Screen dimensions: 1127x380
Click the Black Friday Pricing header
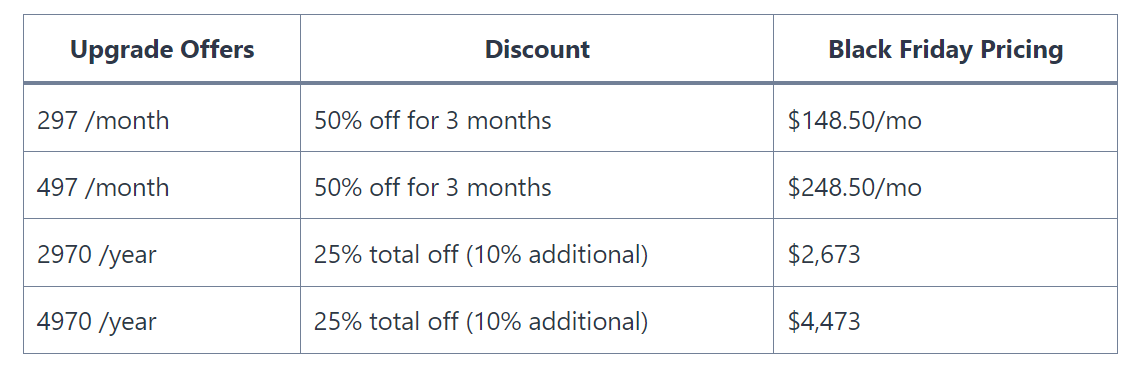pos(945,49)
